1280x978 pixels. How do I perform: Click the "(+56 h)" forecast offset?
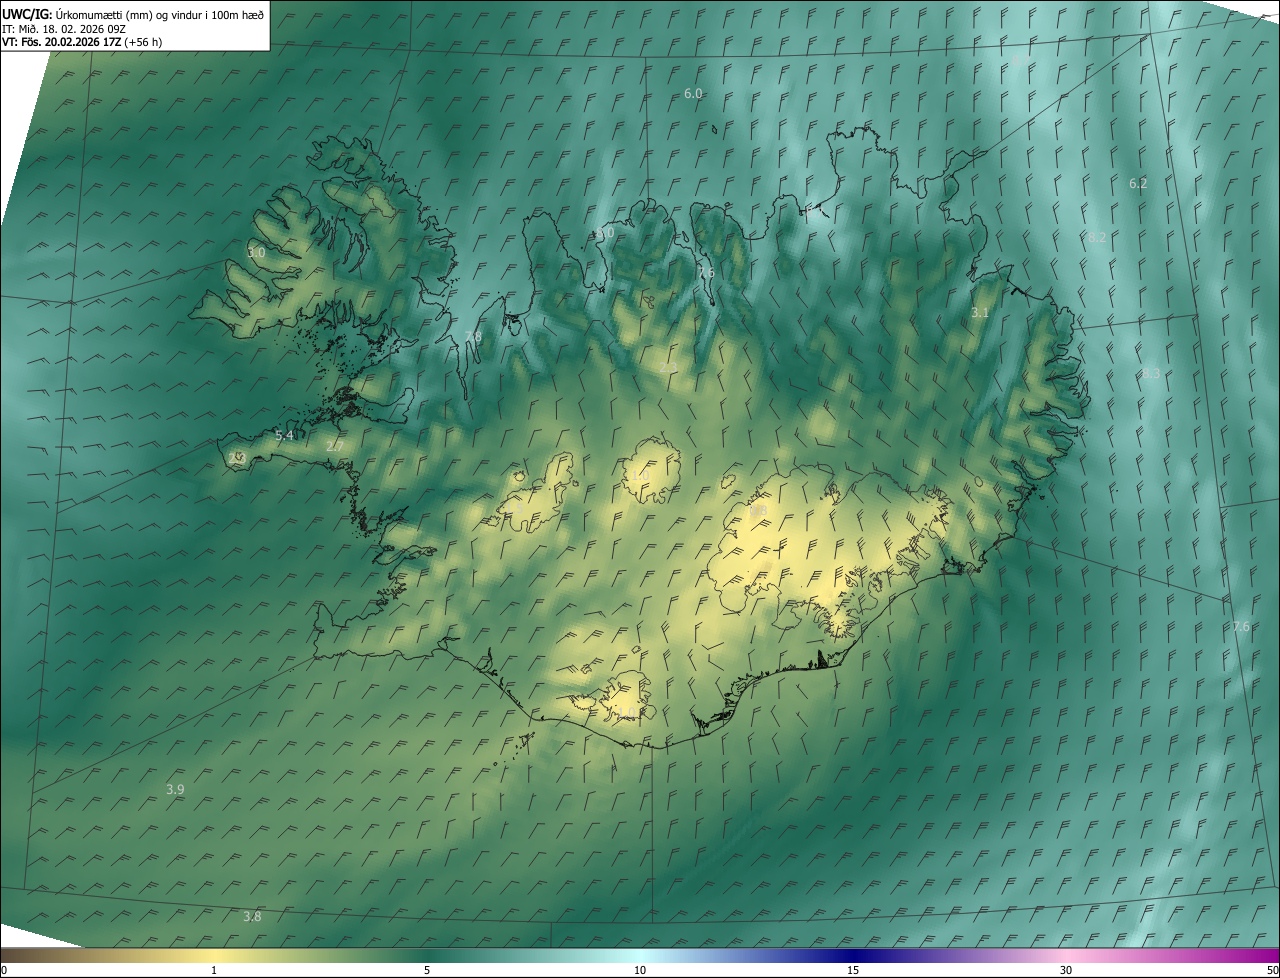click(x=143, y=42)
